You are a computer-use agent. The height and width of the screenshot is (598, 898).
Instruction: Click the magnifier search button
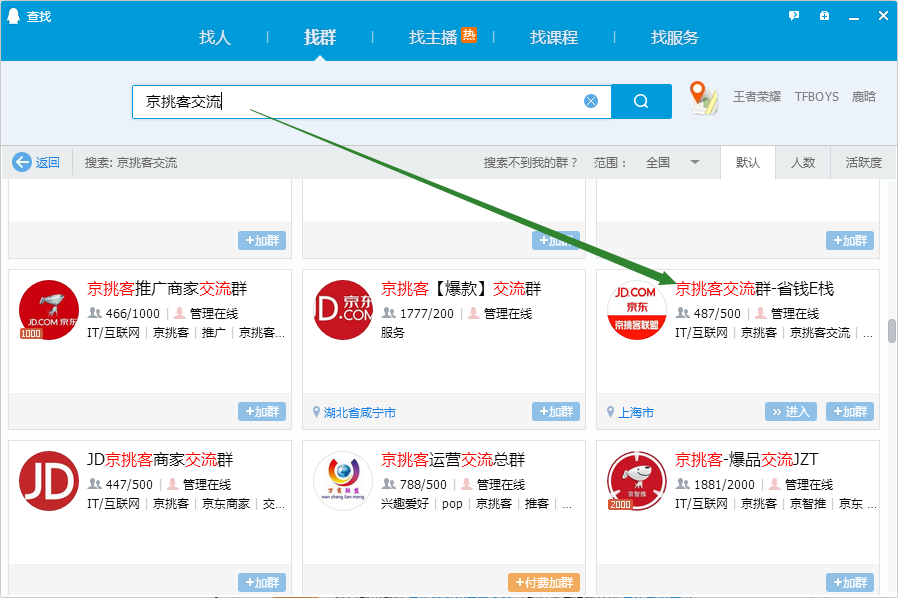click(641, 101)
